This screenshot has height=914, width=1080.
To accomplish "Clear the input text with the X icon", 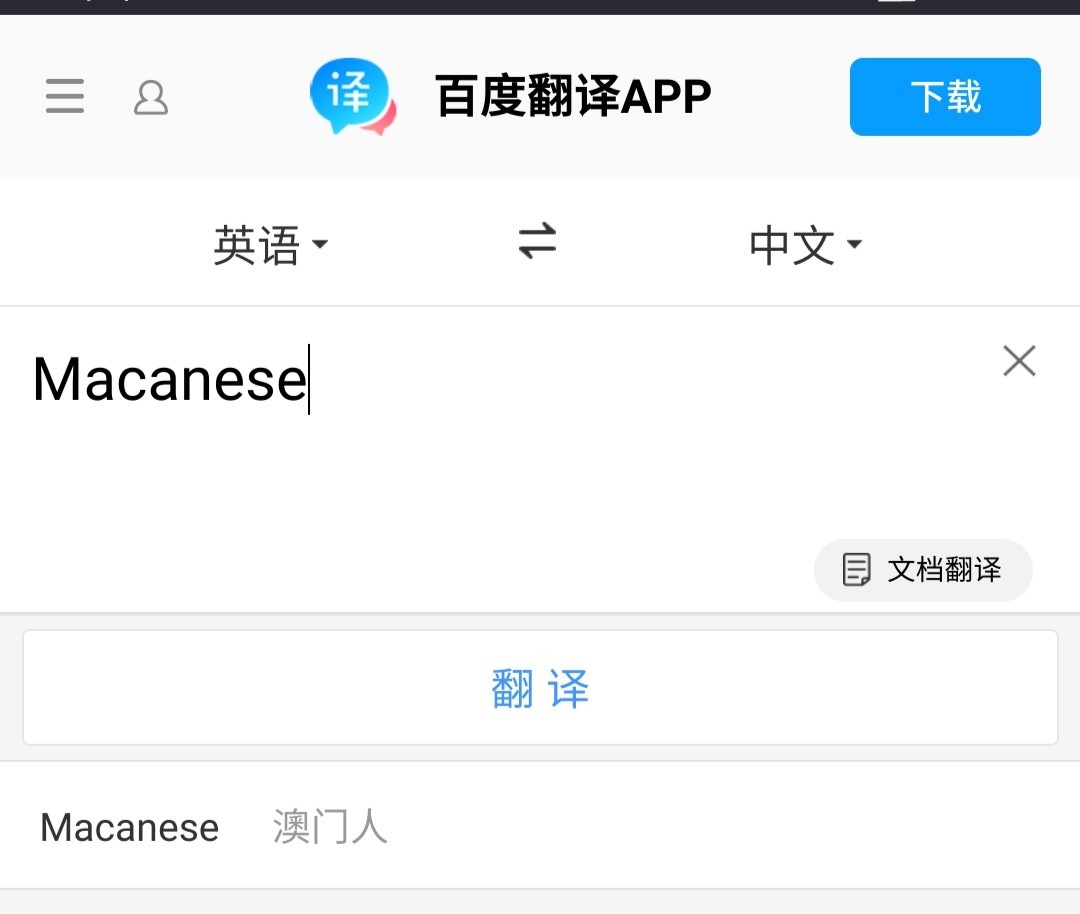I will click(1019, 360).
